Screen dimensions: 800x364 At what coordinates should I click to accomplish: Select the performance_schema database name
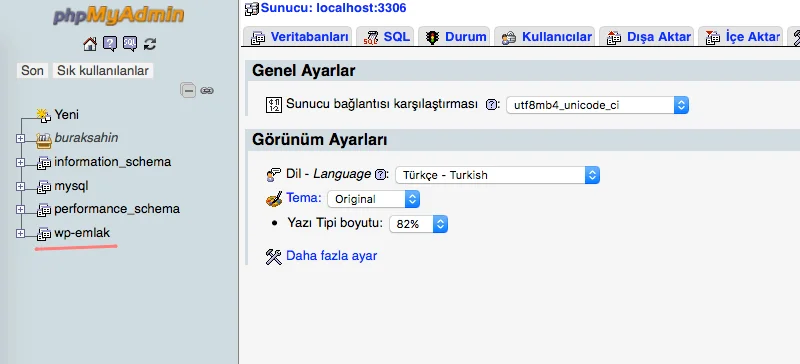[x=117, y=209]
